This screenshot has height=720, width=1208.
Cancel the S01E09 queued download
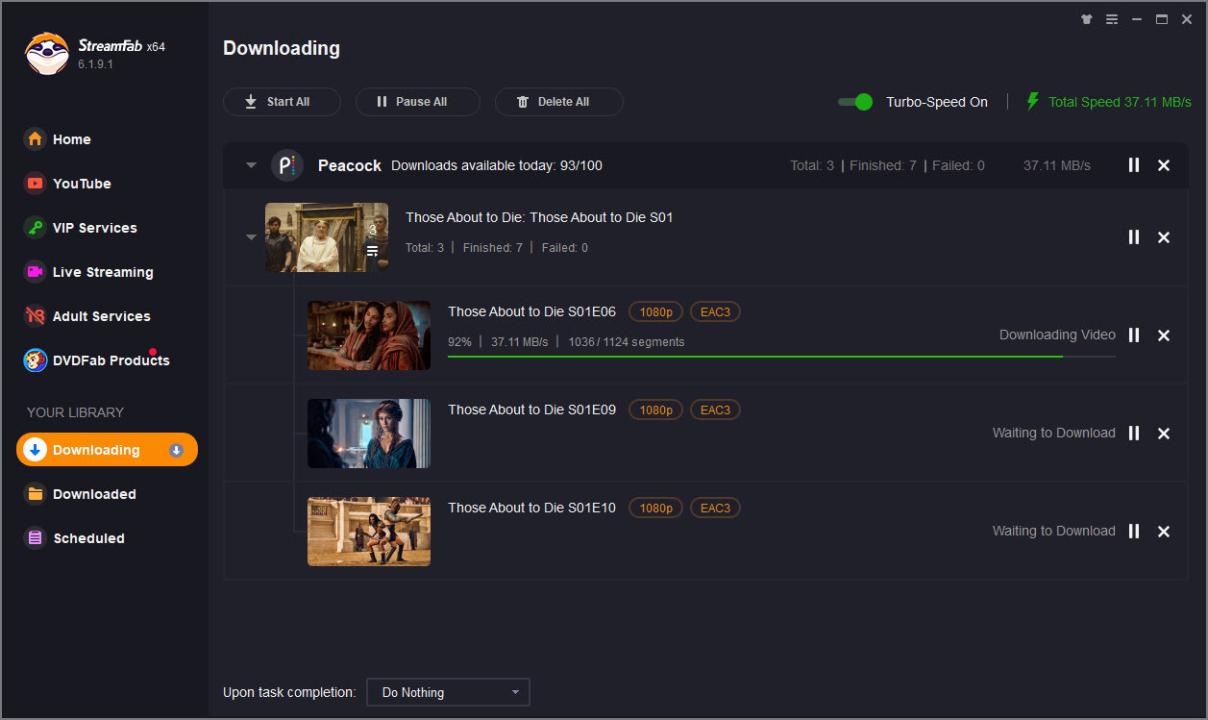(x=1164, y=433)
